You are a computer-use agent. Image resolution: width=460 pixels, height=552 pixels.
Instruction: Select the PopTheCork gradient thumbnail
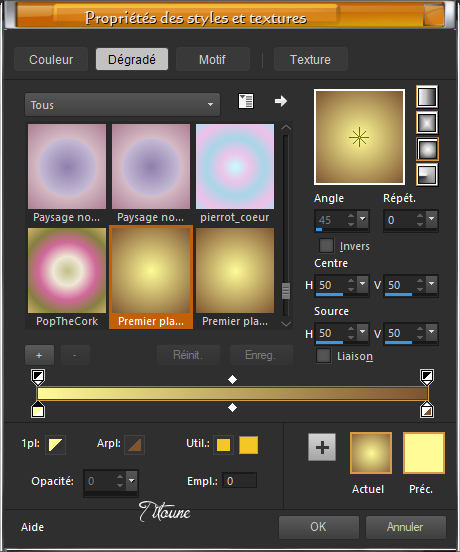(67, 270)
